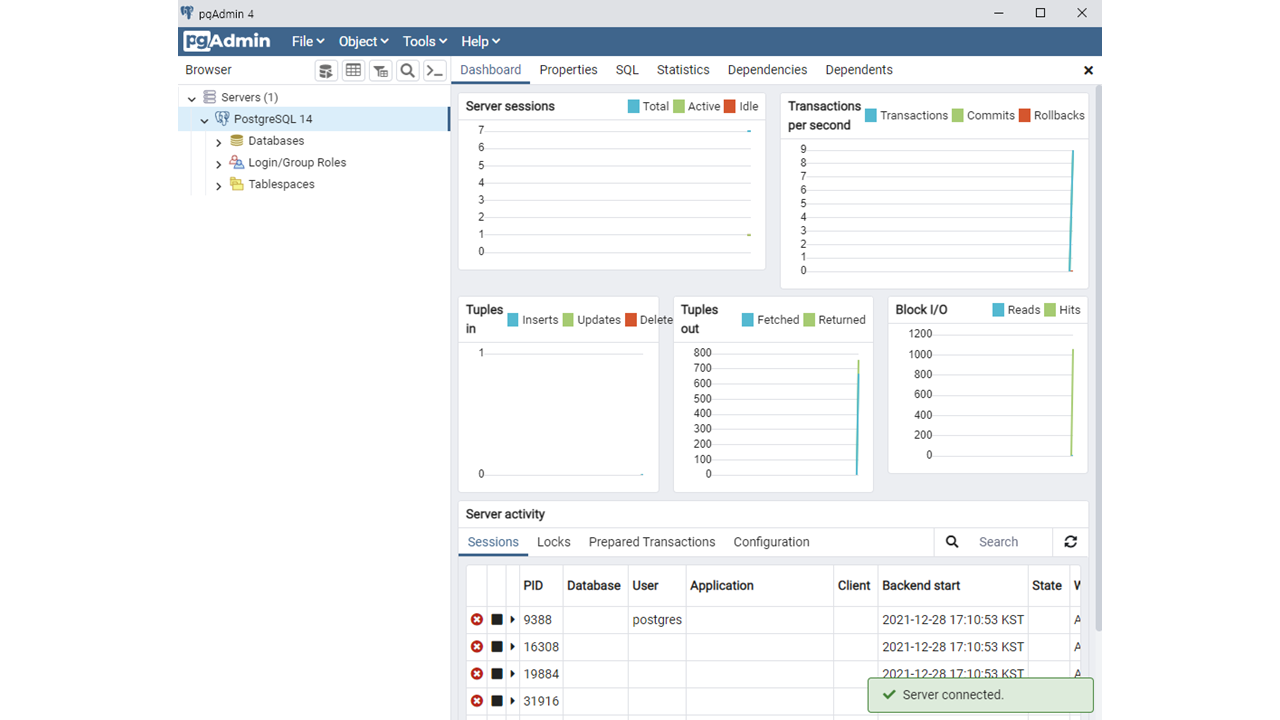The height and width of the screenshot is (720, 1280).
Task: Terminate session with PID 9388
Action: [477, 620]
